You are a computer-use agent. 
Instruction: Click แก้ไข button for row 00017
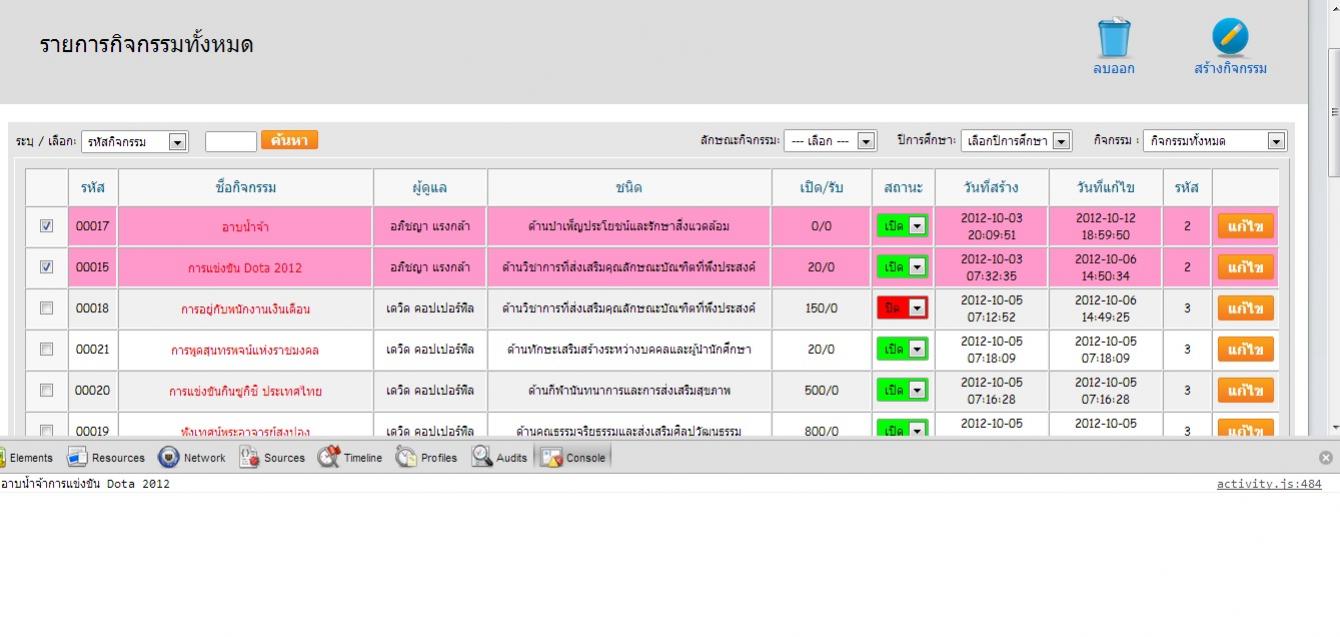tap(1245, 226)
